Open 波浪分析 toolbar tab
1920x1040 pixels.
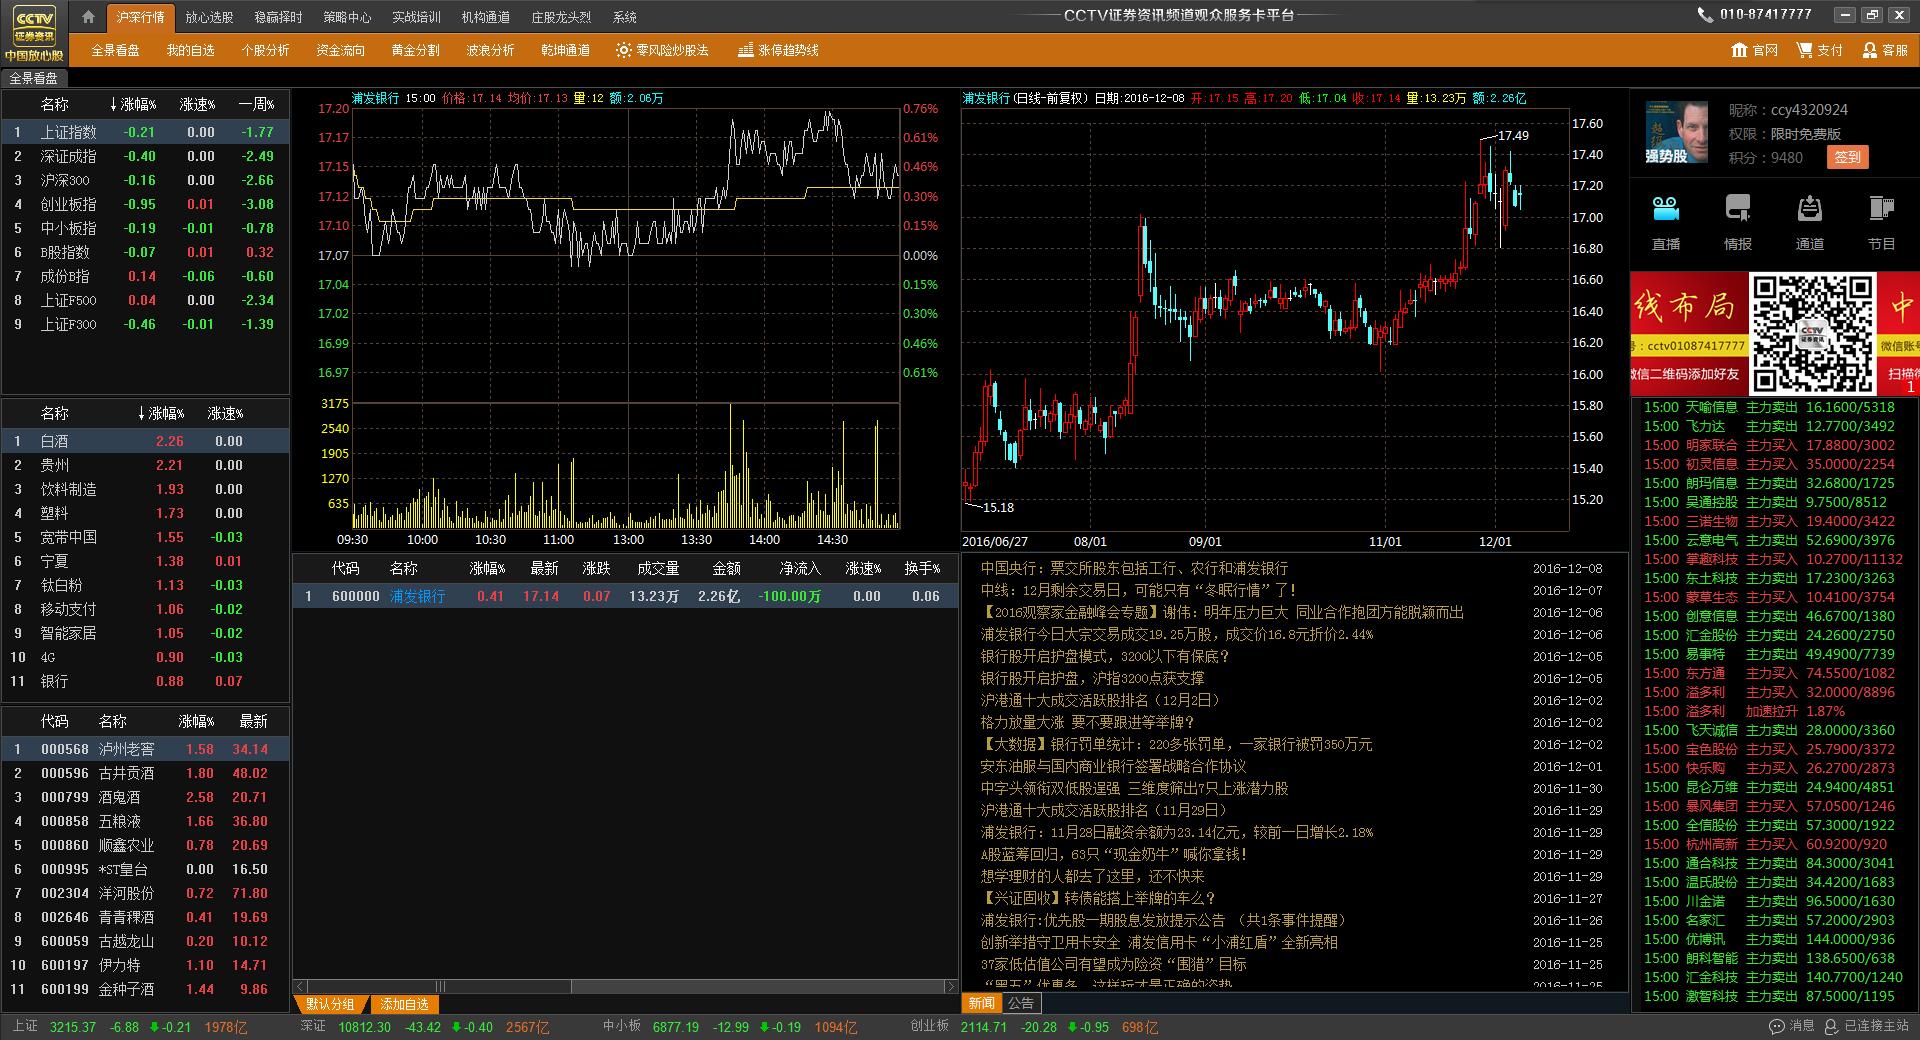(x=490, y=50)
